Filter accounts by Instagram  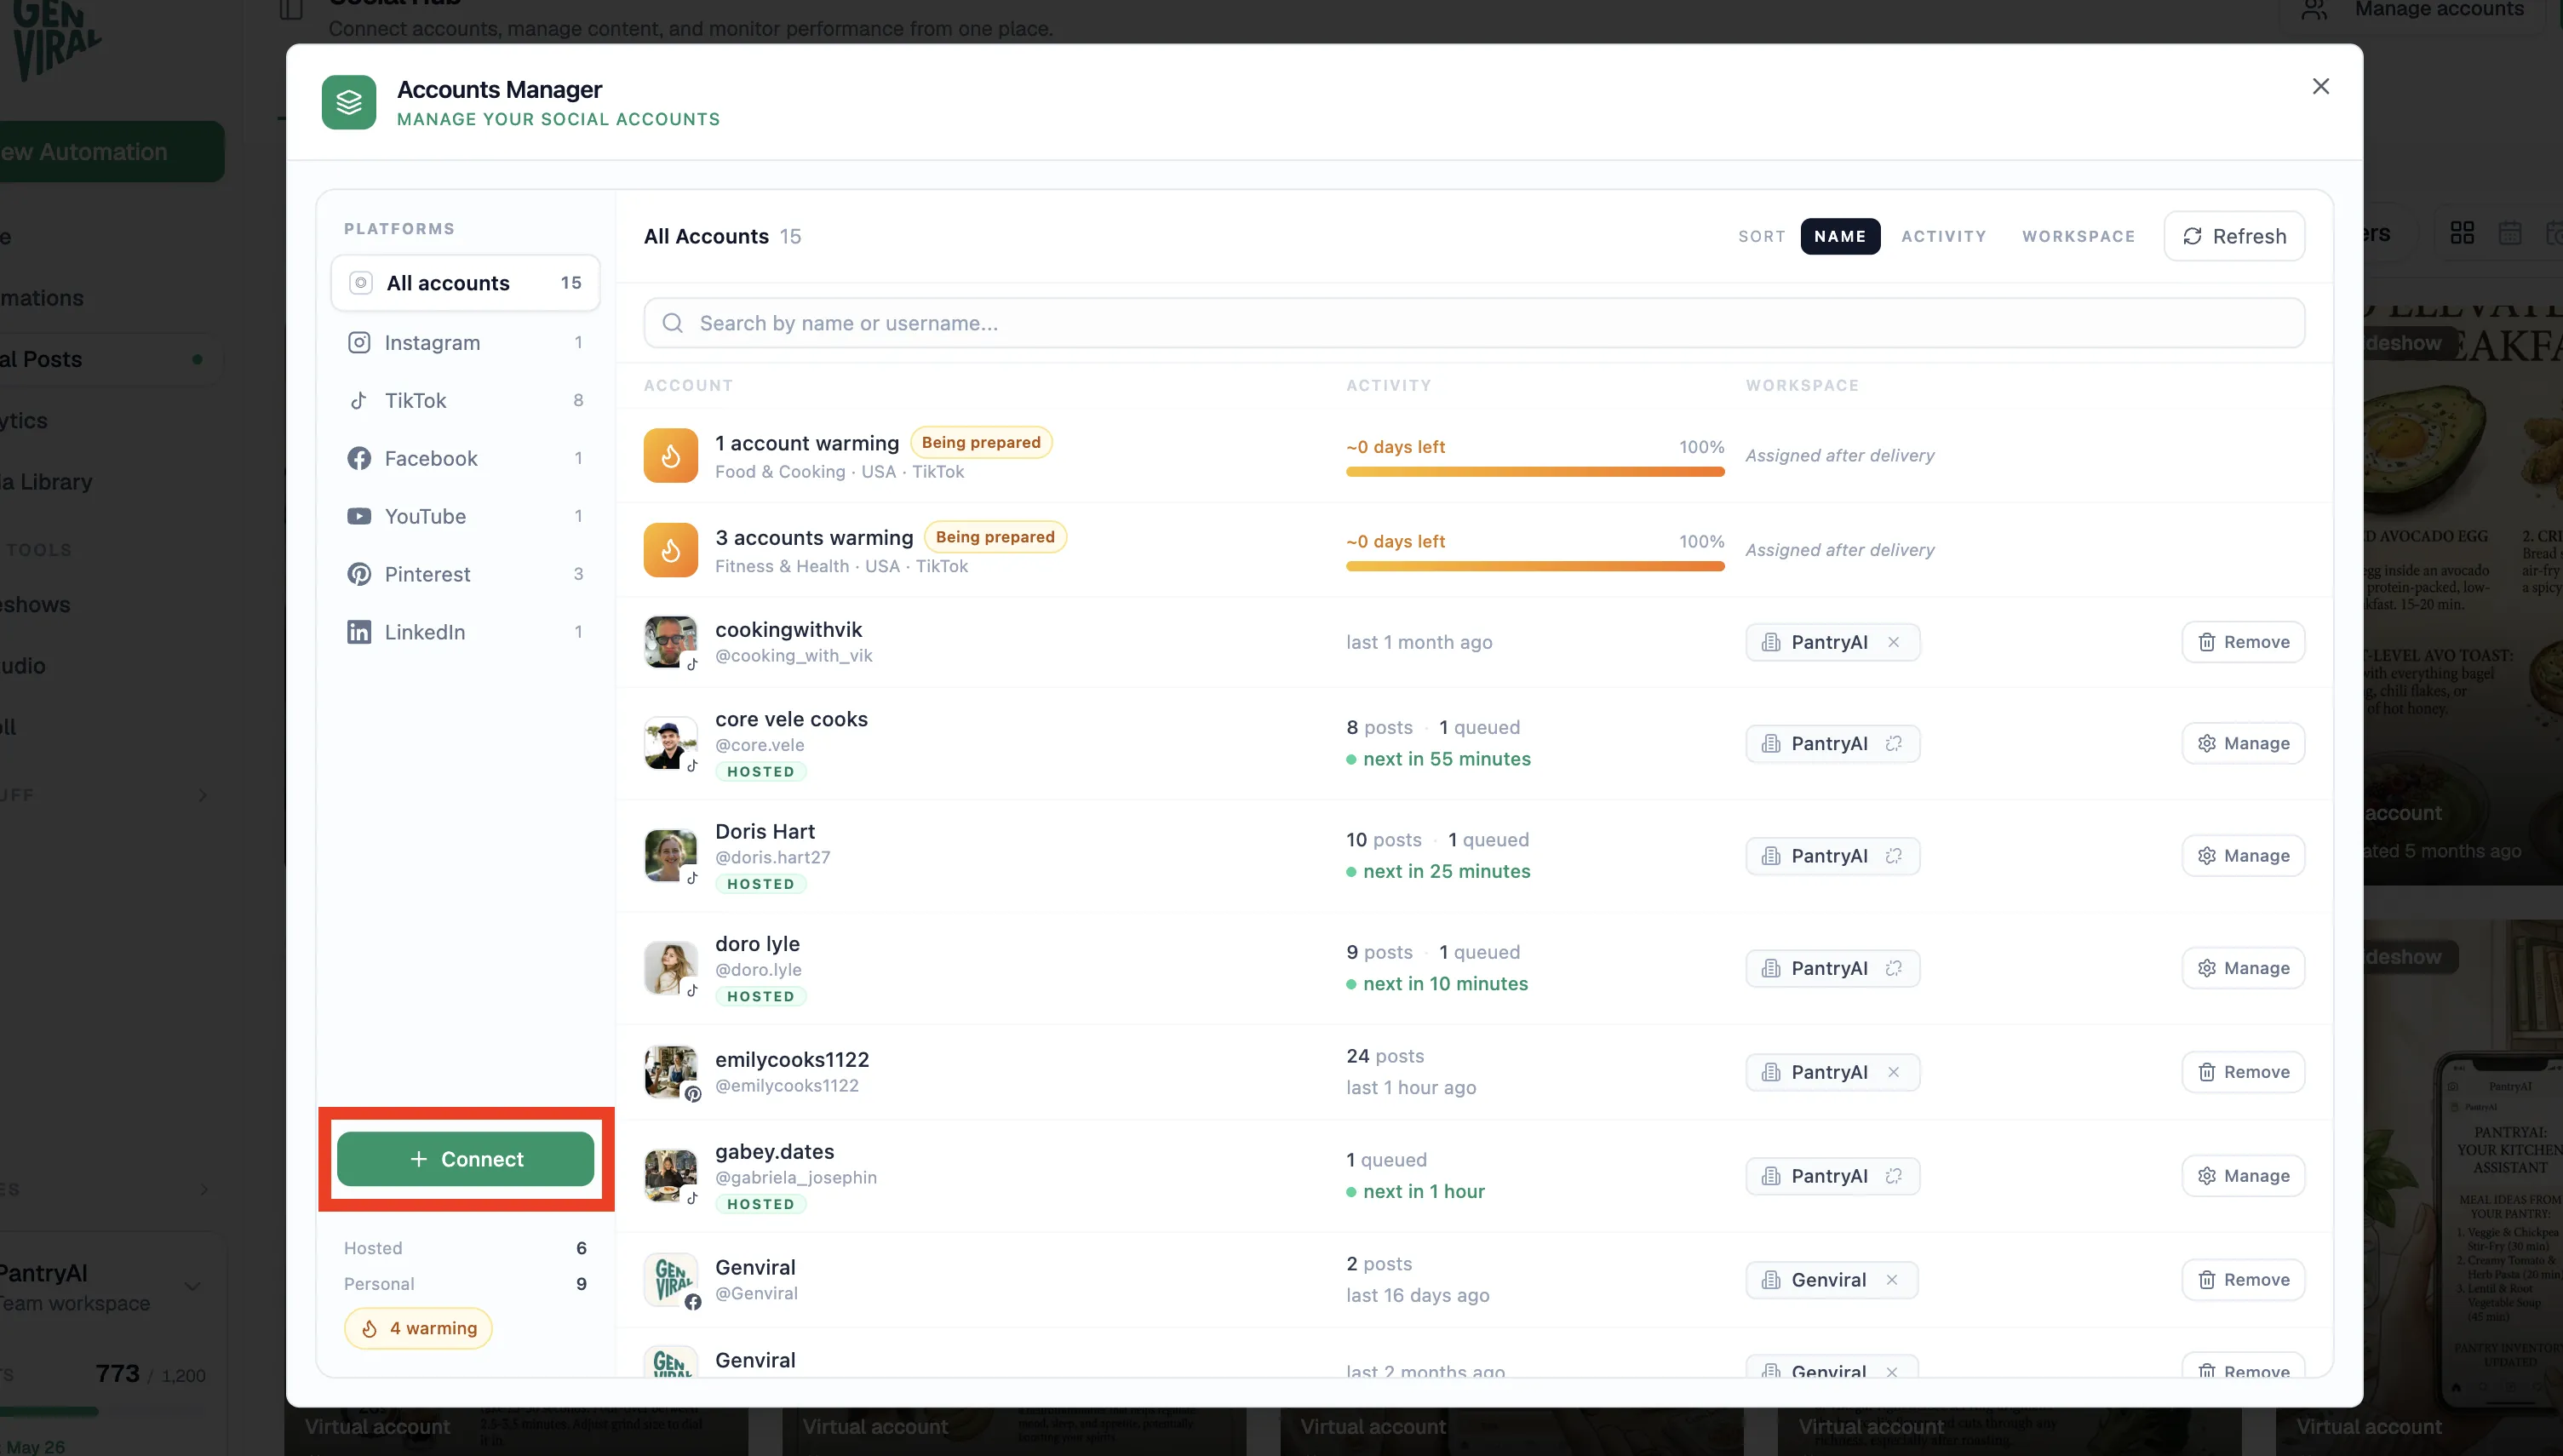click(465, 343)
